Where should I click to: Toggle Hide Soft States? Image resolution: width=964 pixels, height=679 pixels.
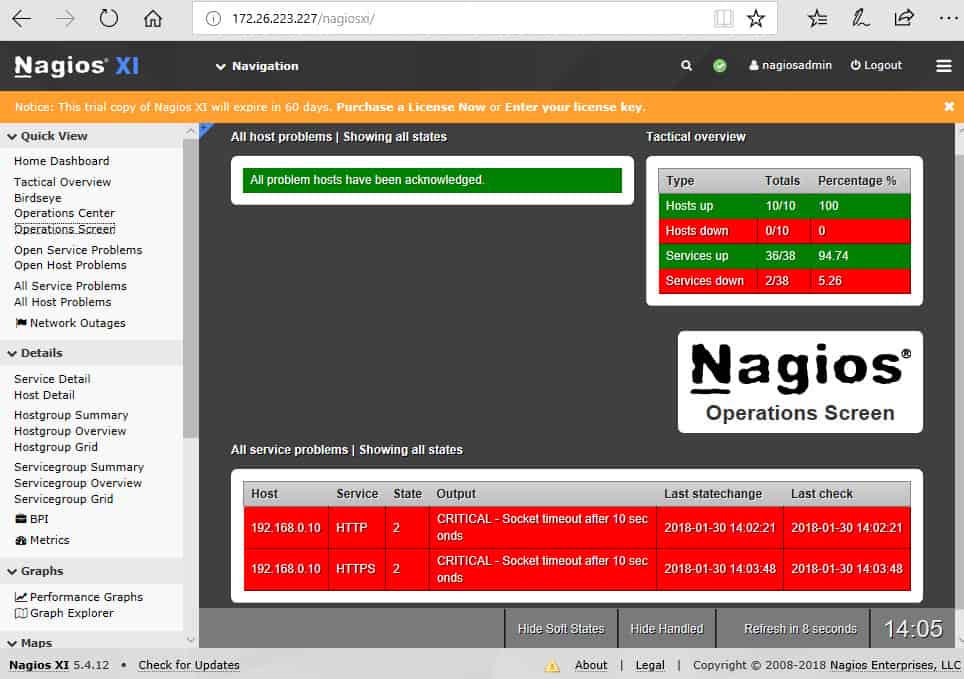[561, 629]
